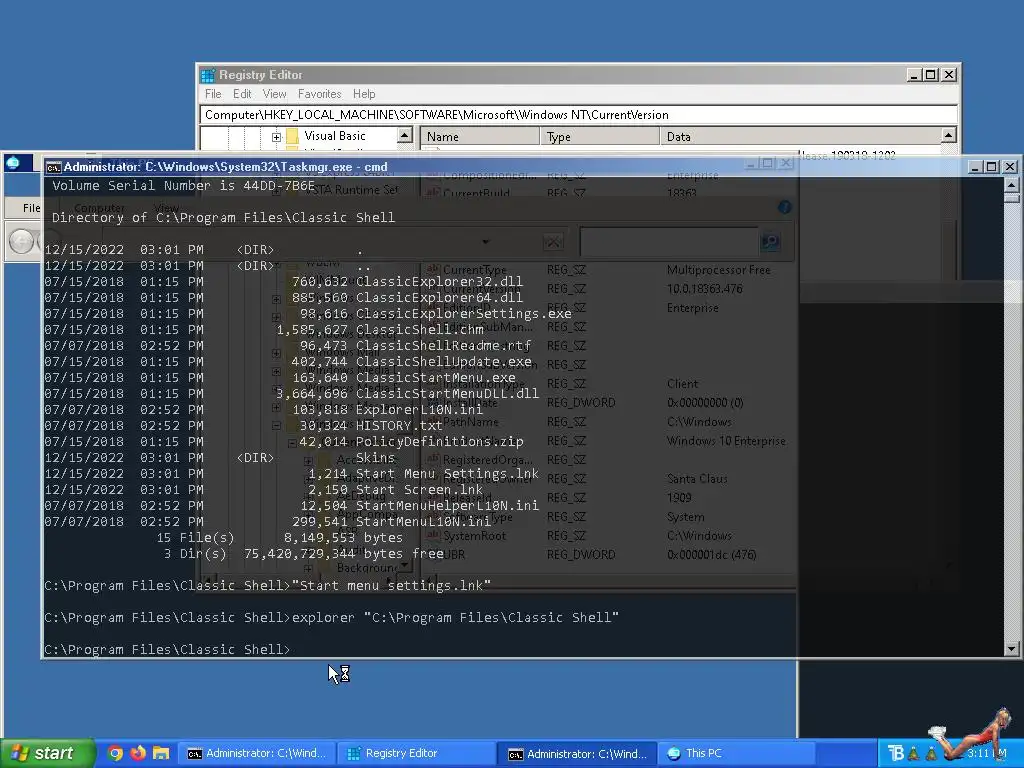
Task: Click the cmd window scroll-down arrow
Action: click(x=1012, y=648)
